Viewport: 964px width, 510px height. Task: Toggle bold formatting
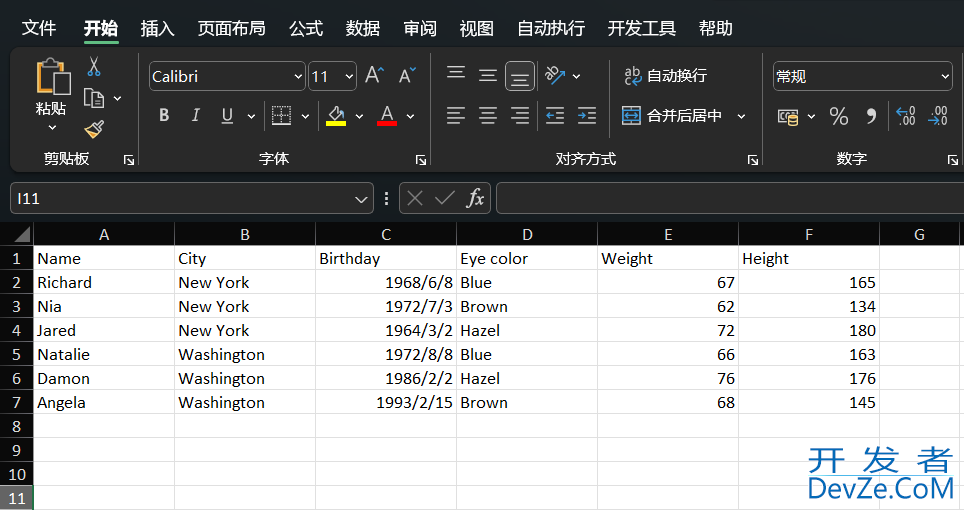tap(164, 116)
